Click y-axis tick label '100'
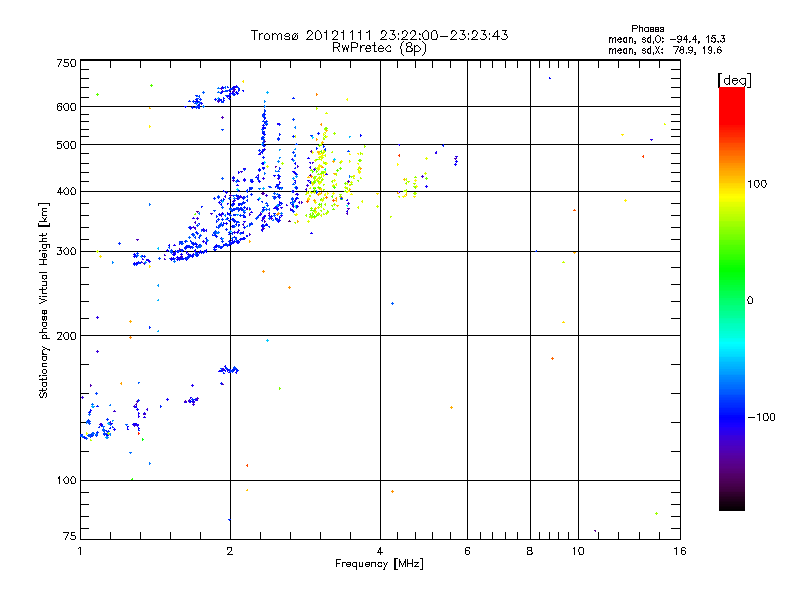800x600 pixels. point(66,480)
